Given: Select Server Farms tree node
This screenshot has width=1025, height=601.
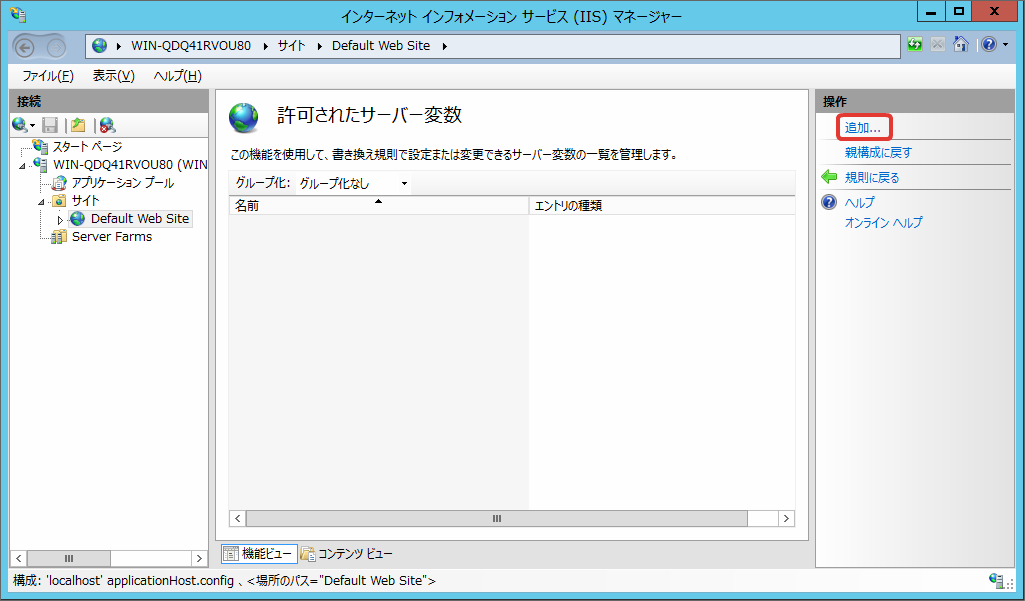Looking at the screenshot, I should [112, 237].
